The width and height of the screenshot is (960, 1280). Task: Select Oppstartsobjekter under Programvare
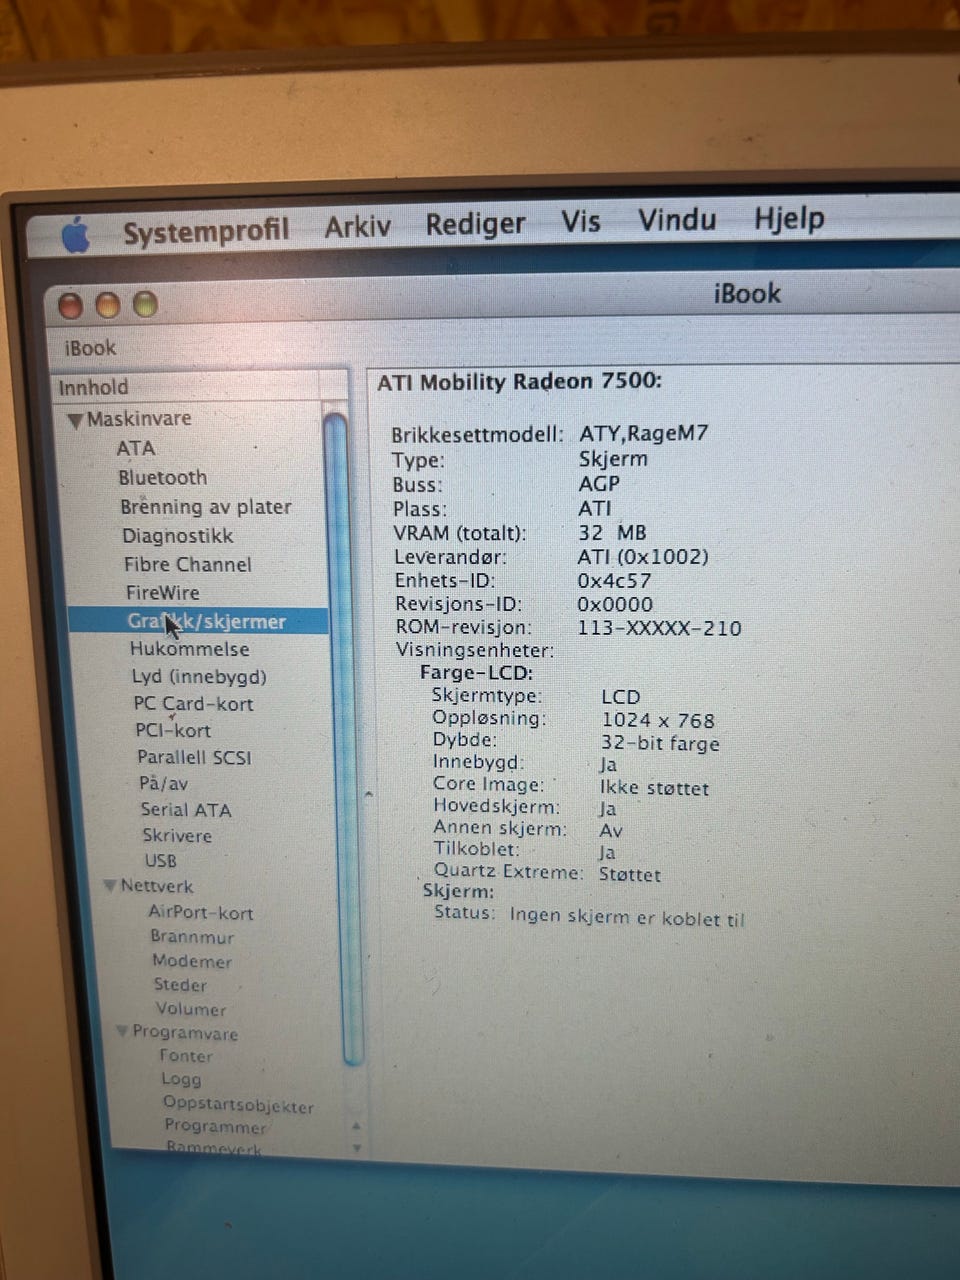tap(238, 1106)
